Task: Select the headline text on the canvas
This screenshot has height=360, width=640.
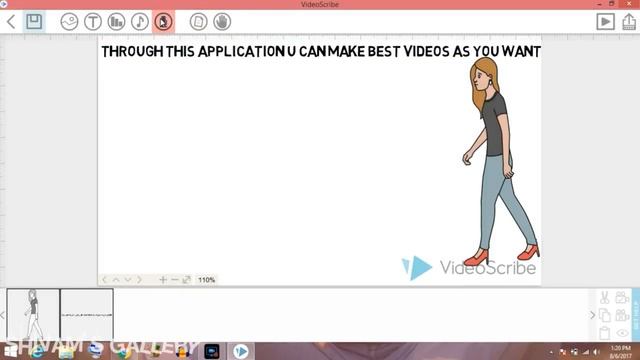Action: pos(321,51)
